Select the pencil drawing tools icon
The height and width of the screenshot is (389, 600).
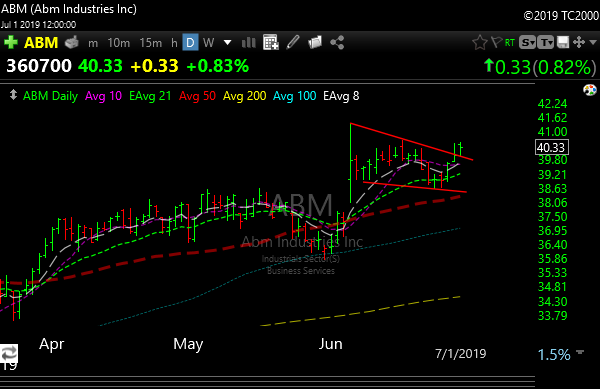click(x=293, y=42)
